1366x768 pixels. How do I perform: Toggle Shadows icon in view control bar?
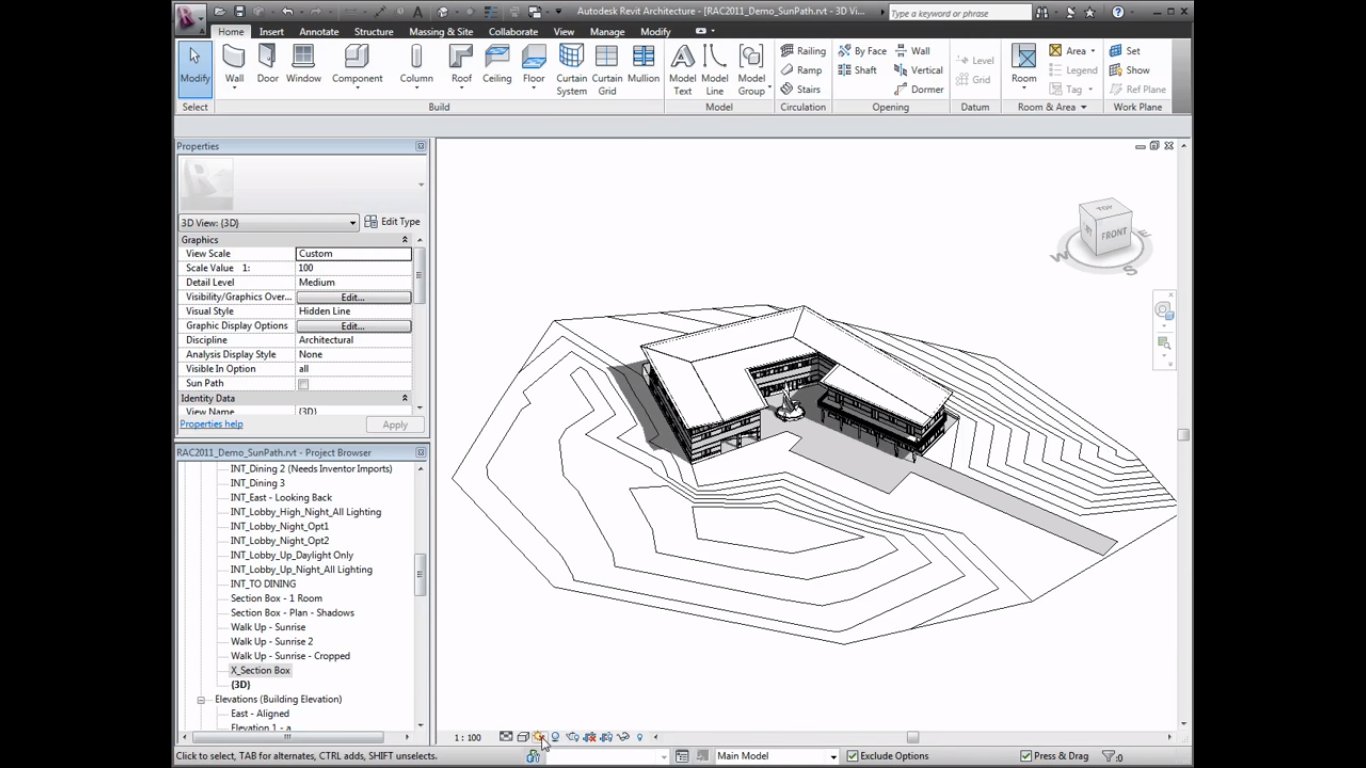555,737
